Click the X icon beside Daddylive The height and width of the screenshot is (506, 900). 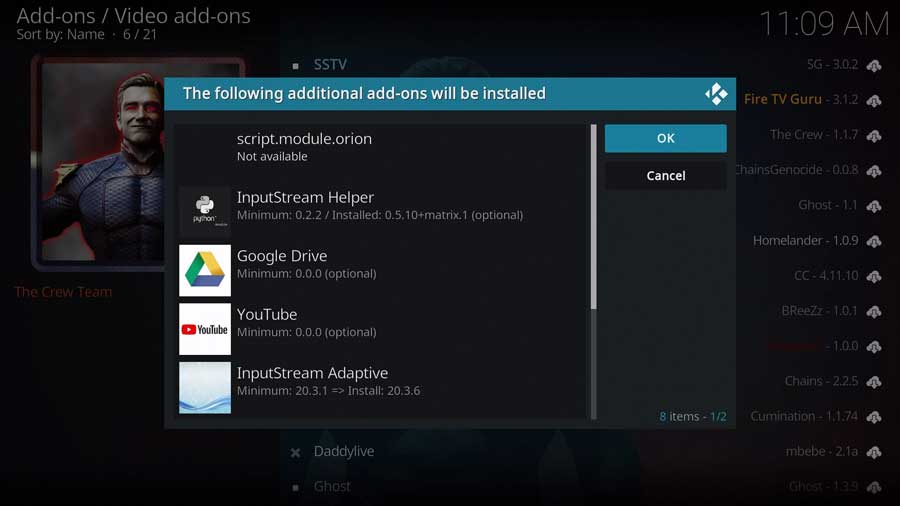pyautogui.click(x=295, y=453)
